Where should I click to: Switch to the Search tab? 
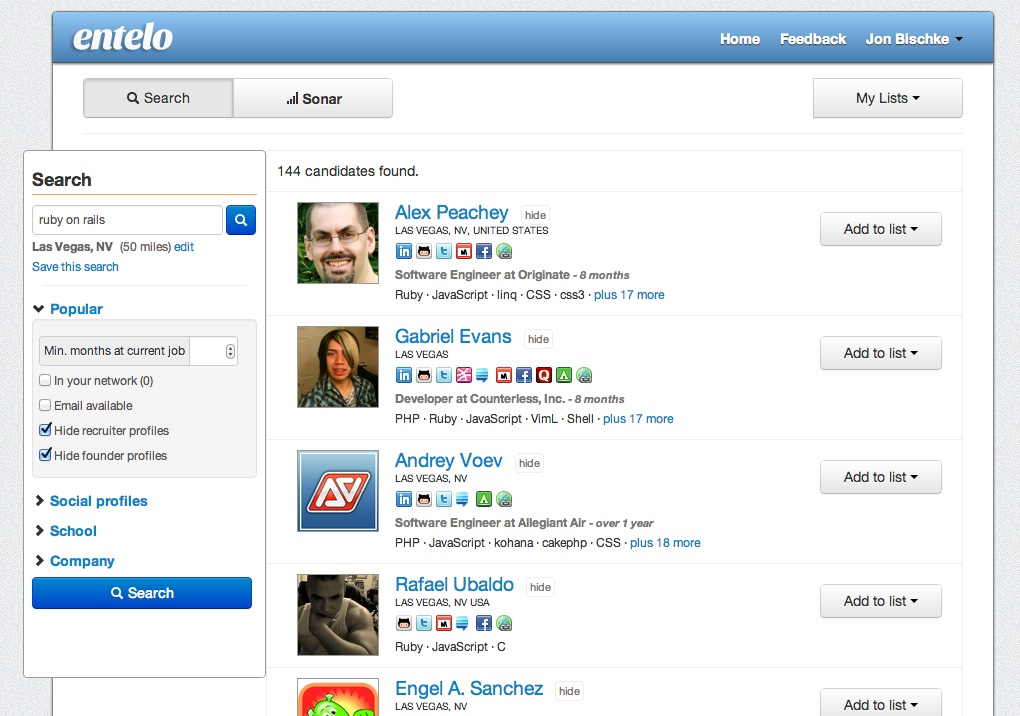pos(158,98)
